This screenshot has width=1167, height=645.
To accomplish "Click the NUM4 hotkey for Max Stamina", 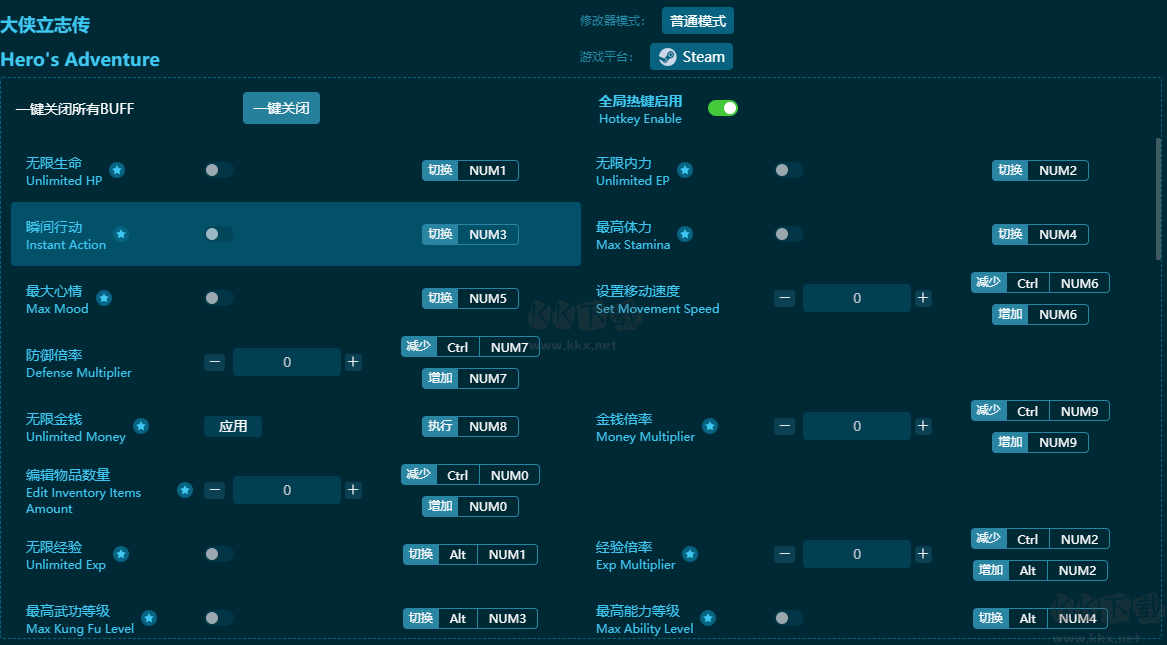I will (1040, 234).
